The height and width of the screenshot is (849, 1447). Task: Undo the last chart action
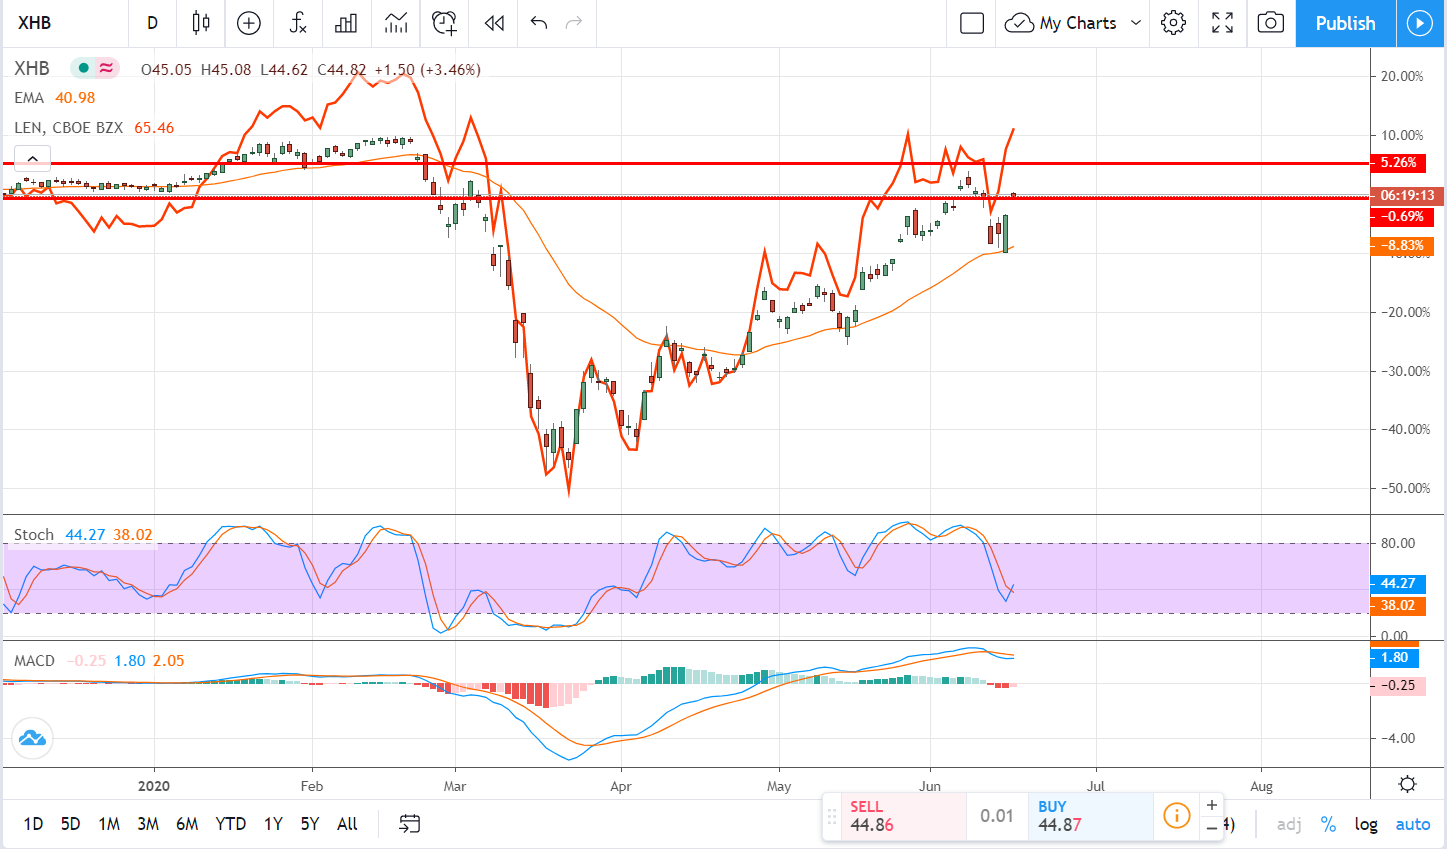point(539,23)
